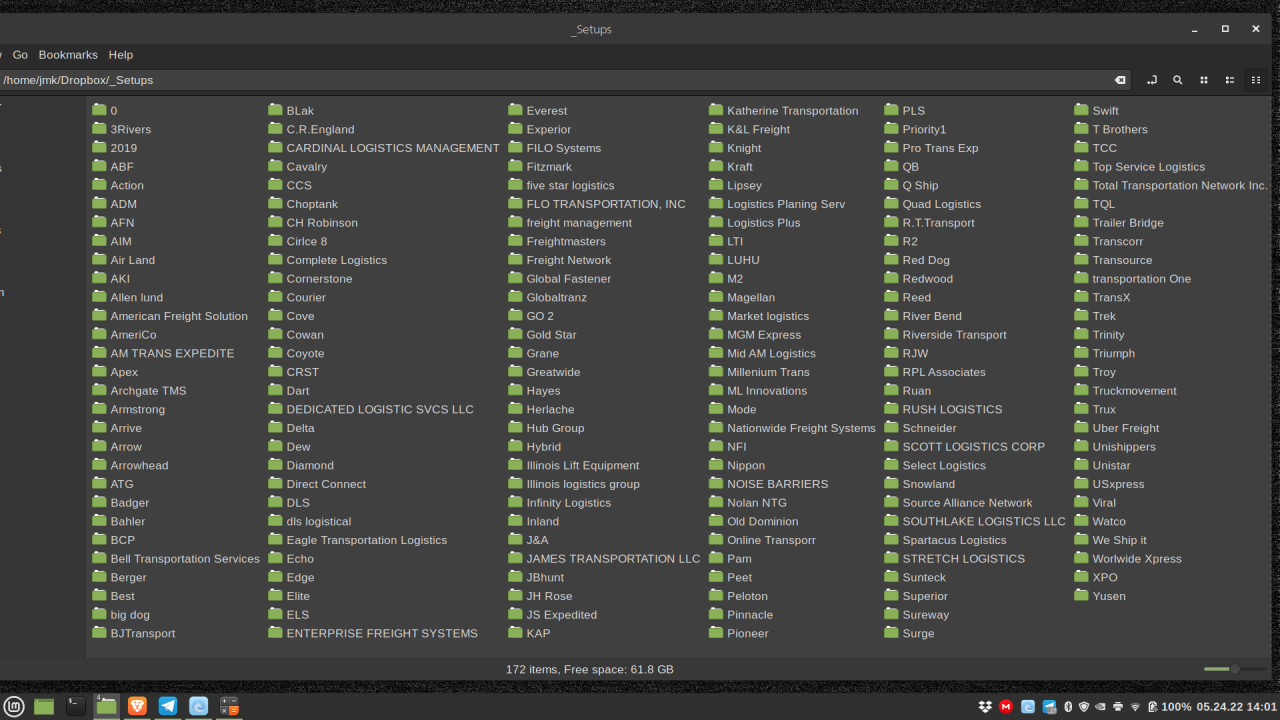
Task: Select the Katherine Transportation folder
Action: click(x=784, y=111)
